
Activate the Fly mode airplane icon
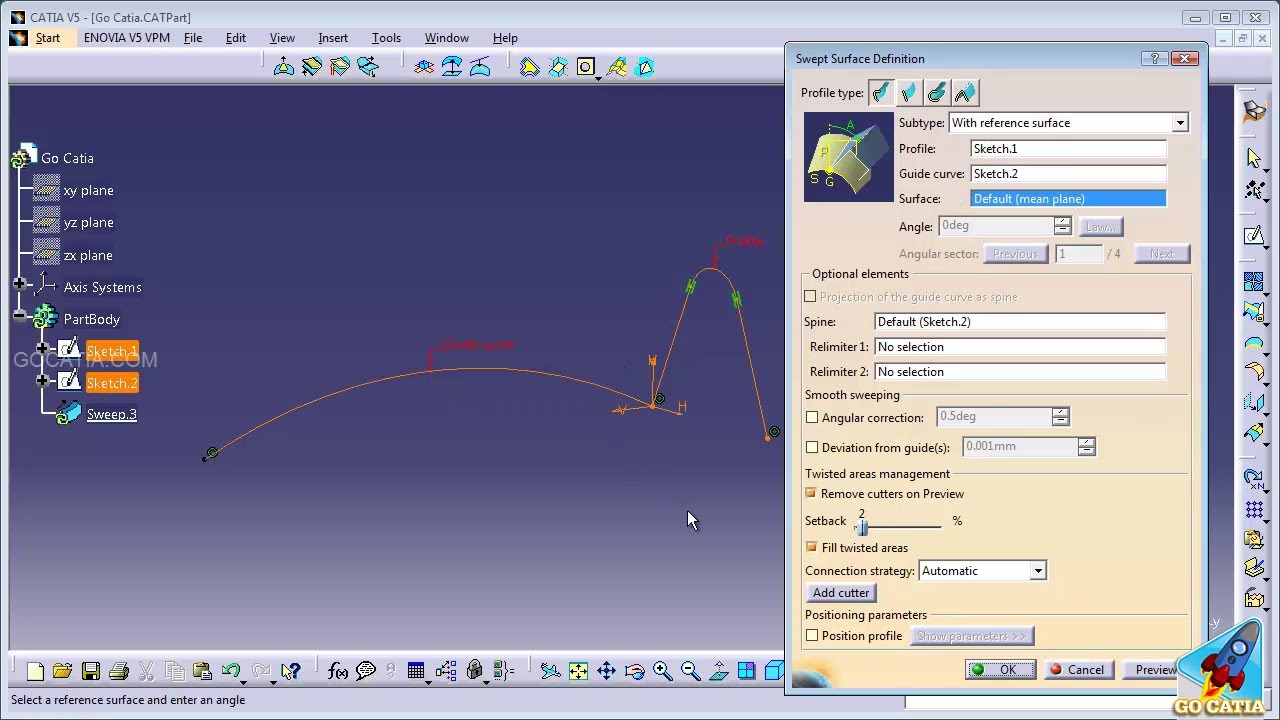tap(550, 671)
